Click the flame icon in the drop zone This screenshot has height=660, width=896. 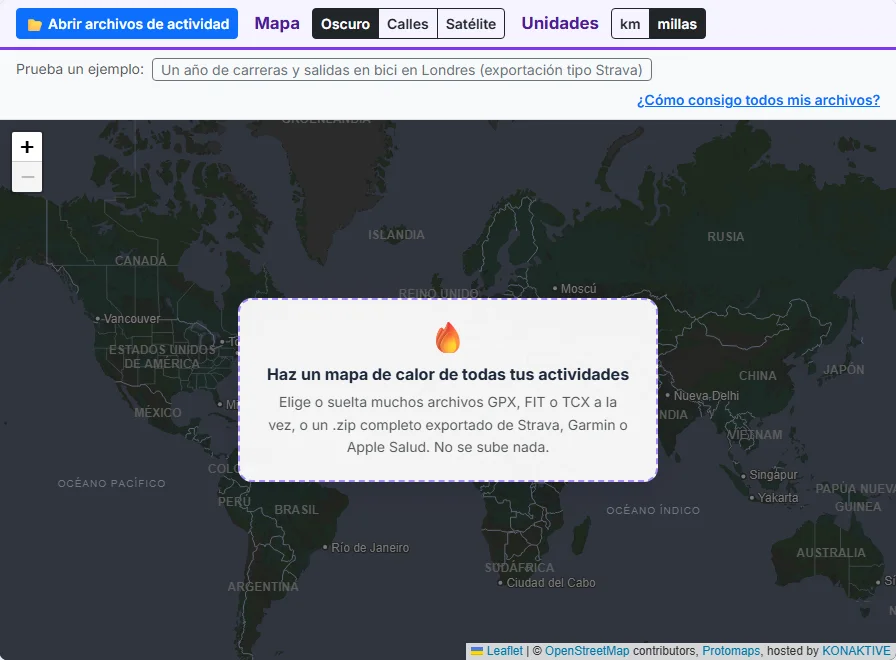click(x=448, y=338)
